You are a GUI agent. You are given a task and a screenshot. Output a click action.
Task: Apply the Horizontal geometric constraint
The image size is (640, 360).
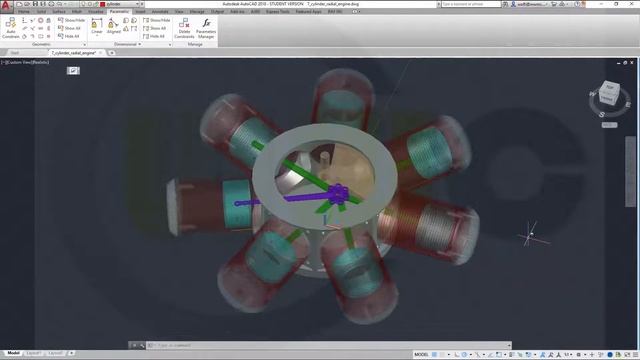coord(40,28)
